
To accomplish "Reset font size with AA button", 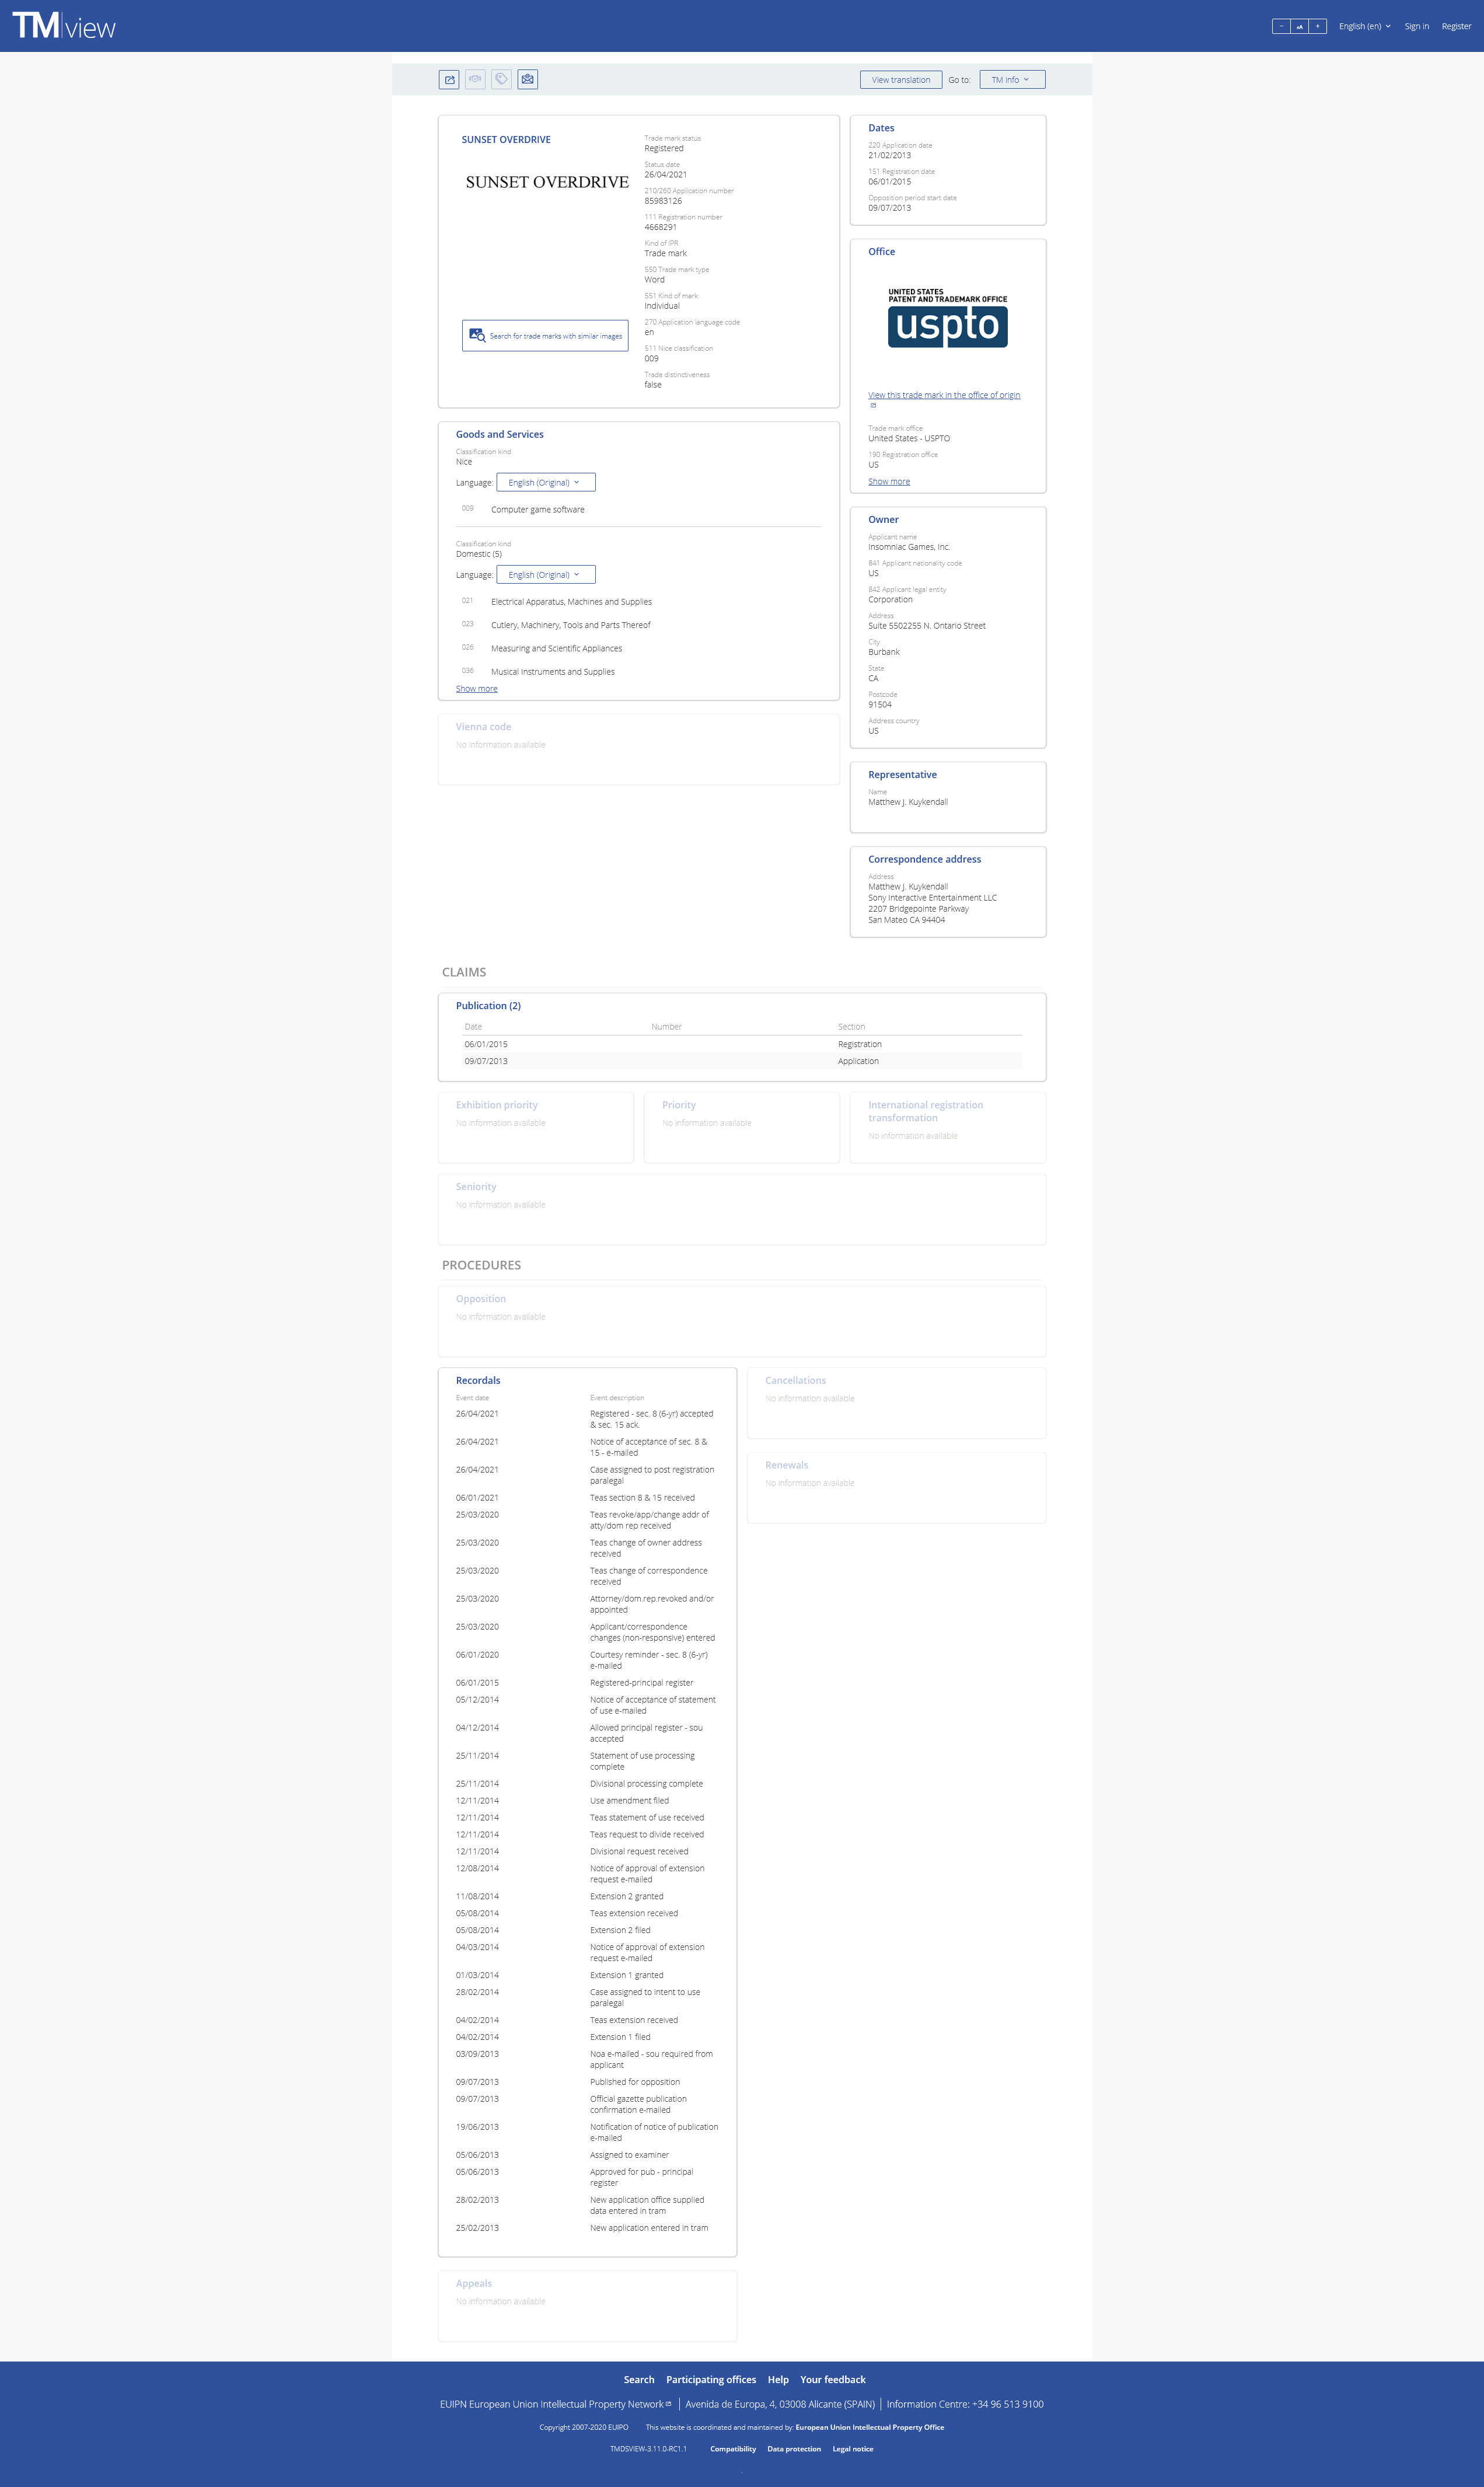I will [x=1299, y=26].
